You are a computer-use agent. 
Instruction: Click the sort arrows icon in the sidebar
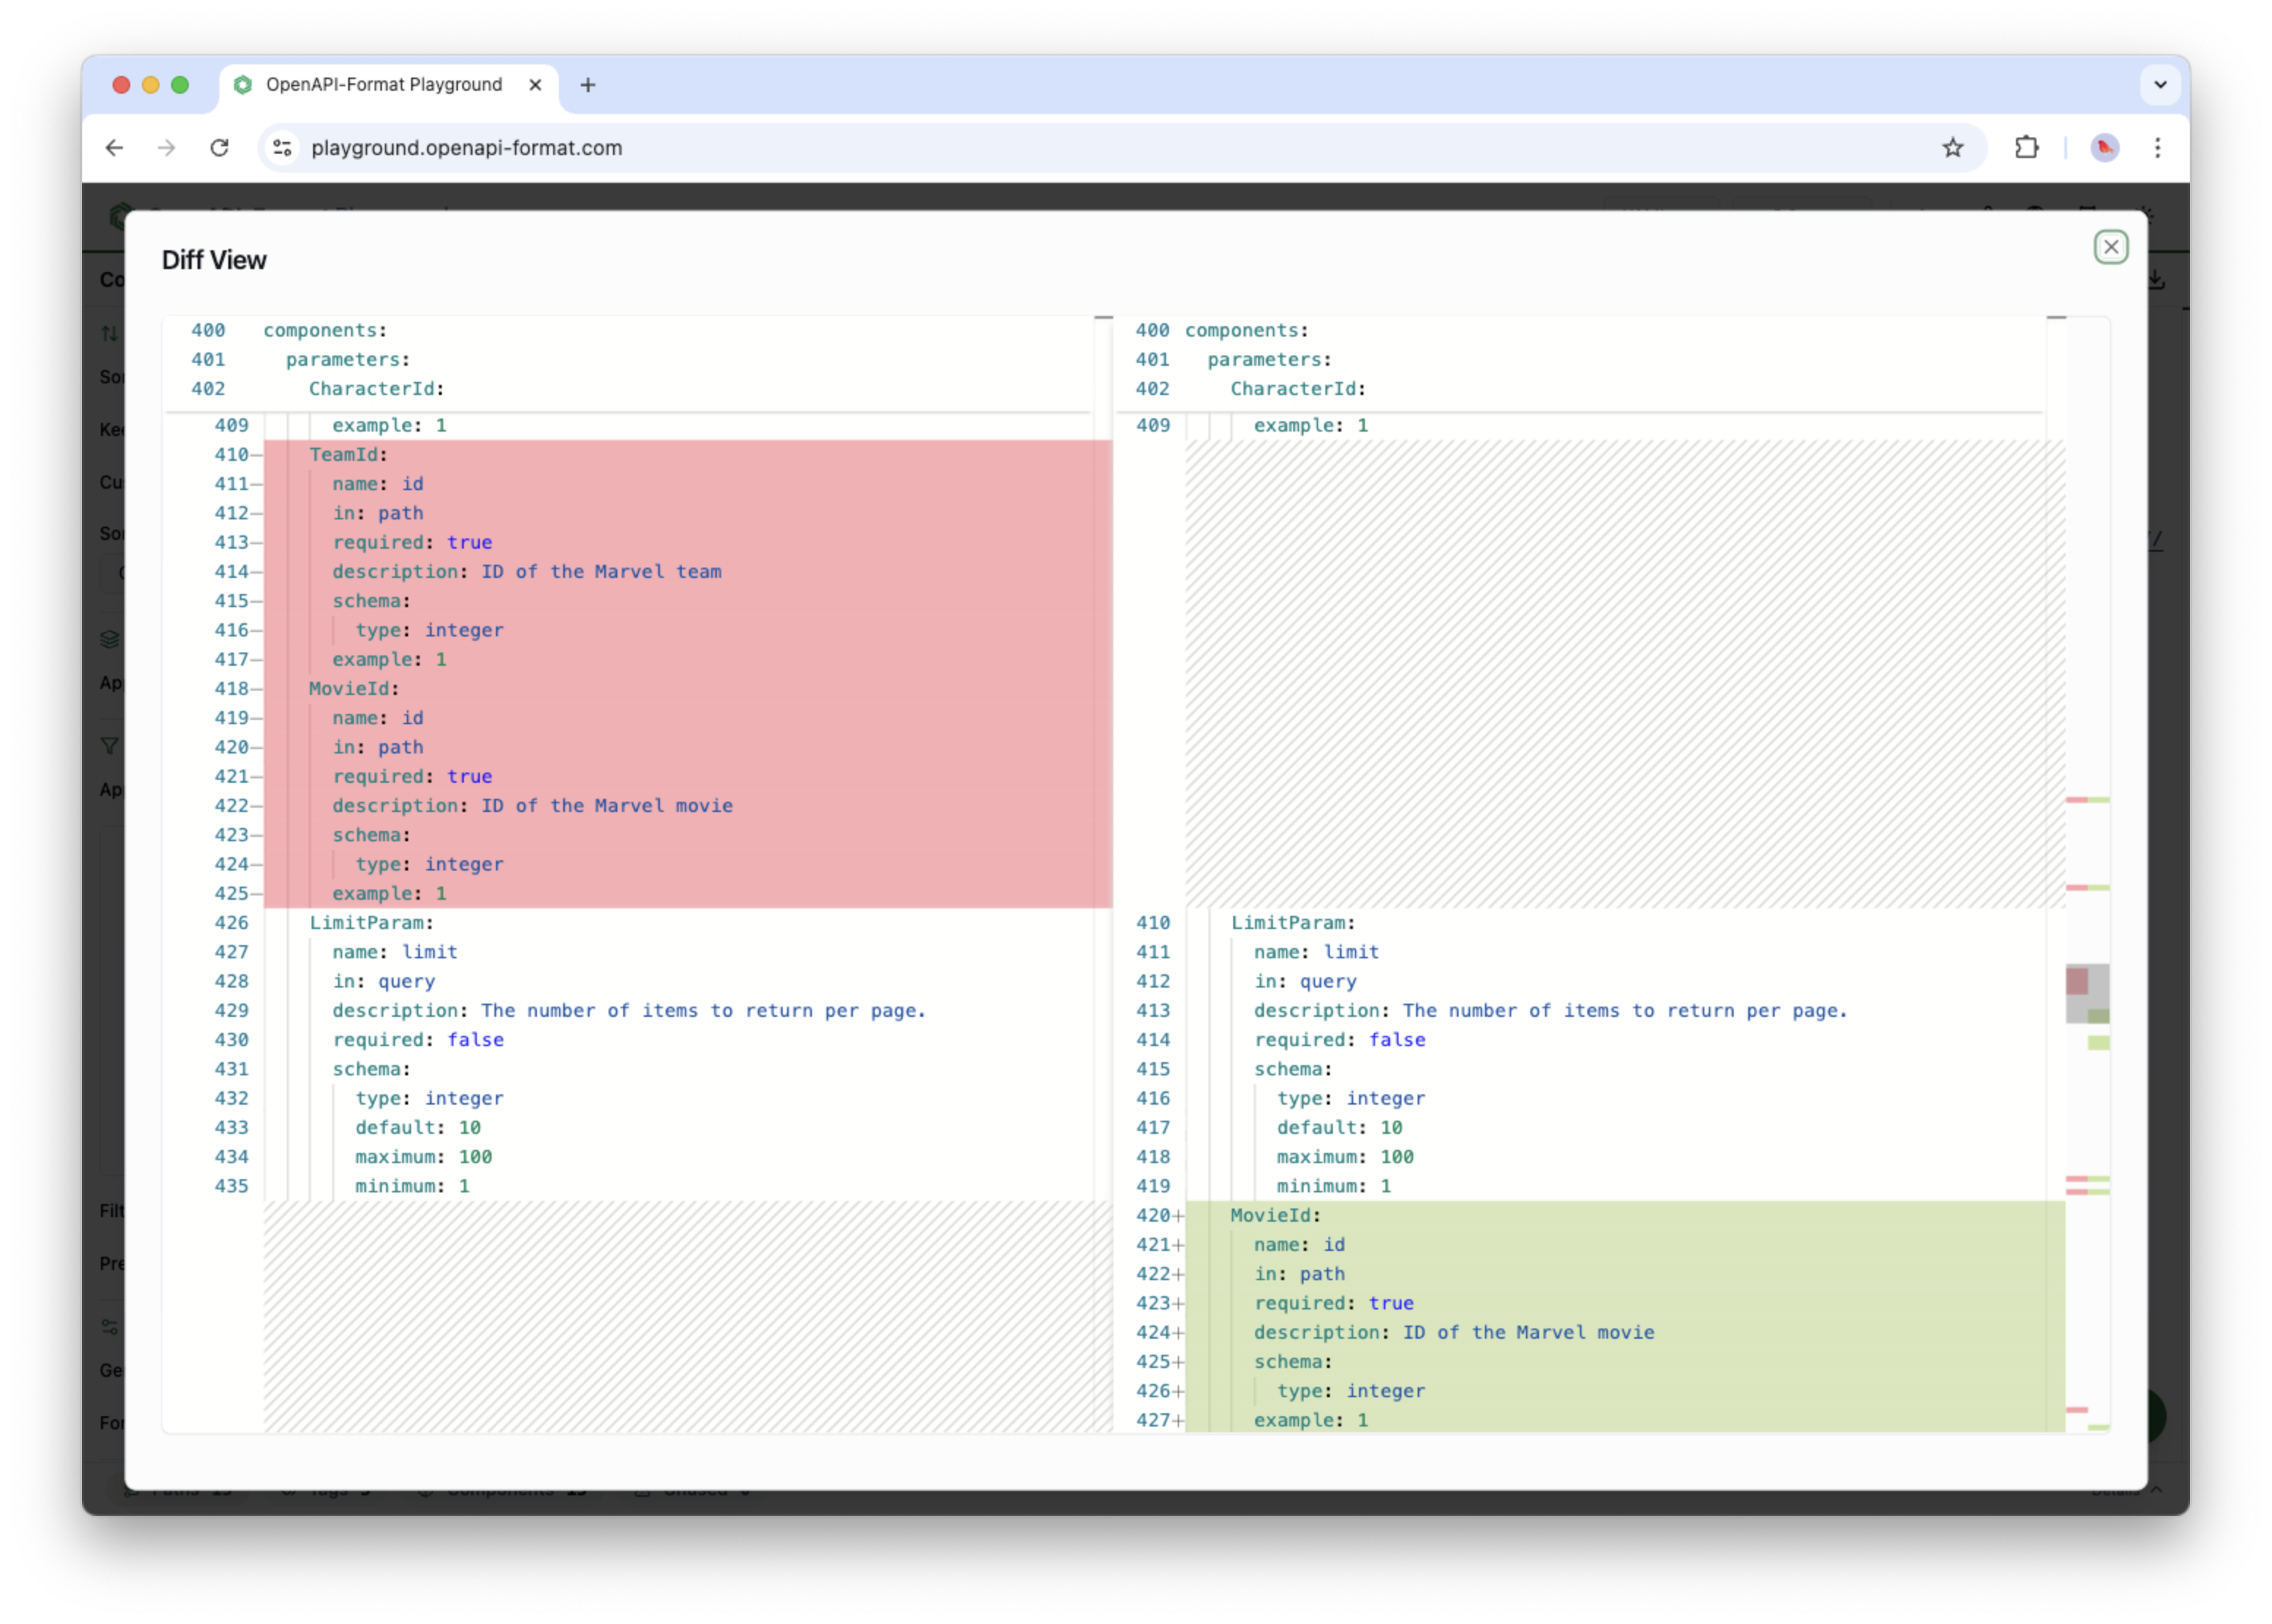pos(110,334)
